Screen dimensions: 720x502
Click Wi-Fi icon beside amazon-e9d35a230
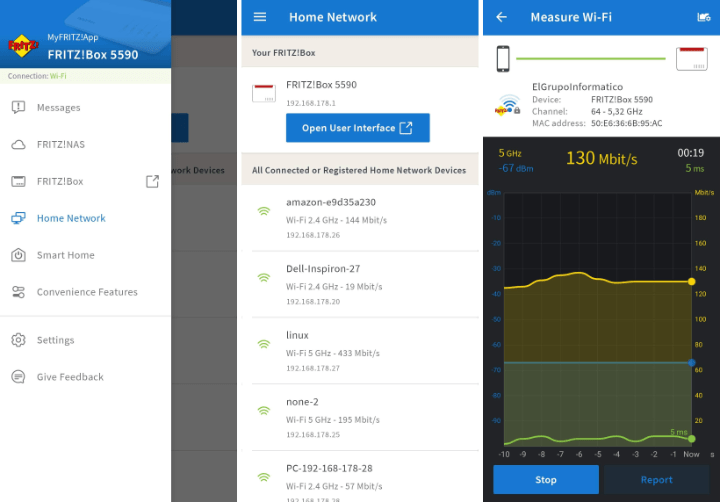pos(264,211)
